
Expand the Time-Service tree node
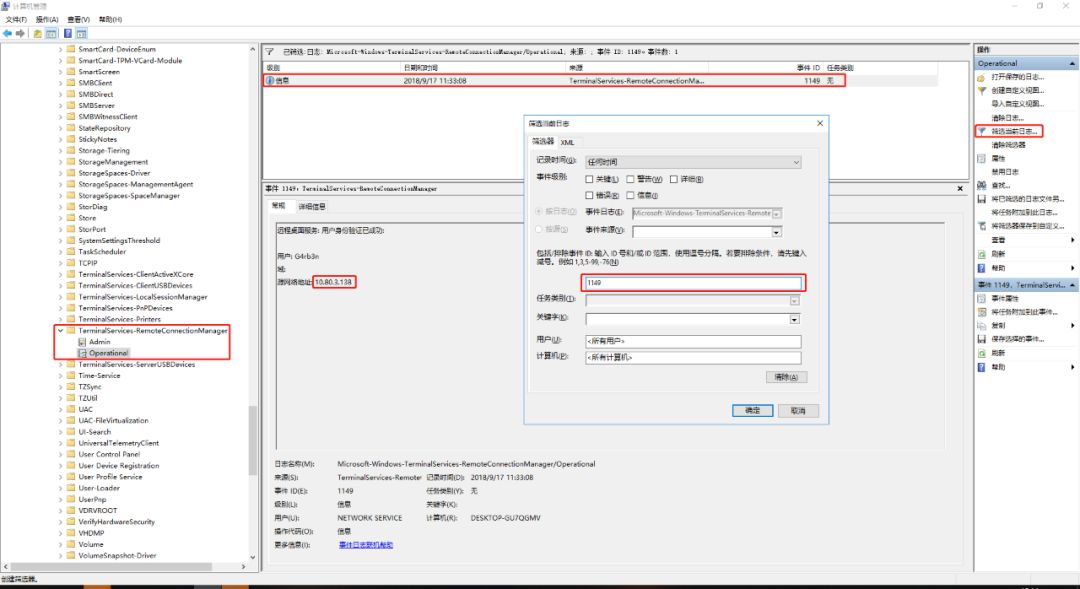[61, 375]
